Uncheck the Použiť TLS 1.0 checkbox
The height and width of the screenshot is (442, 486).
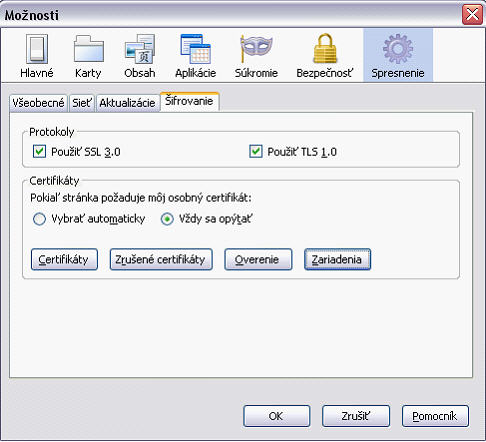click(x=256, y=151)
